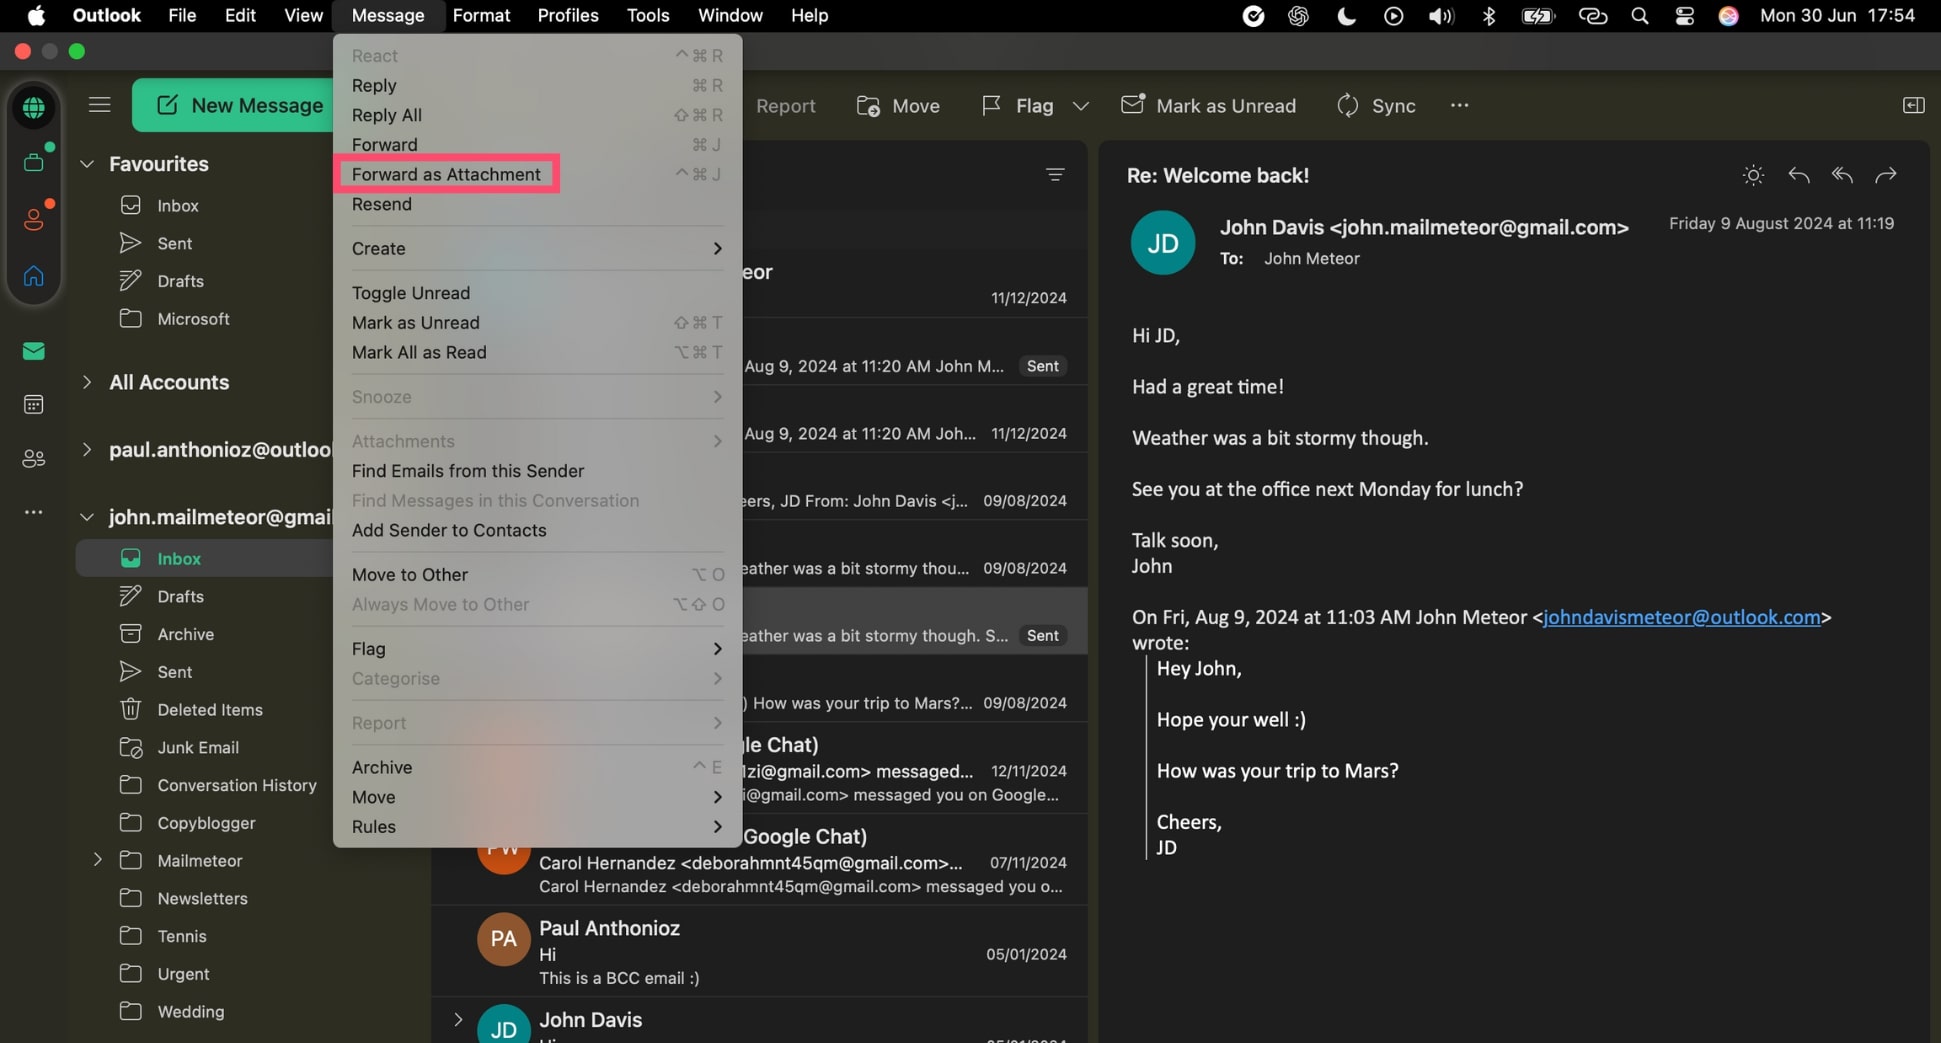Viewport: 1941px width, 1043px height.
Task: Open the Flag dropdown arrow
Action: click(1081, 105)
